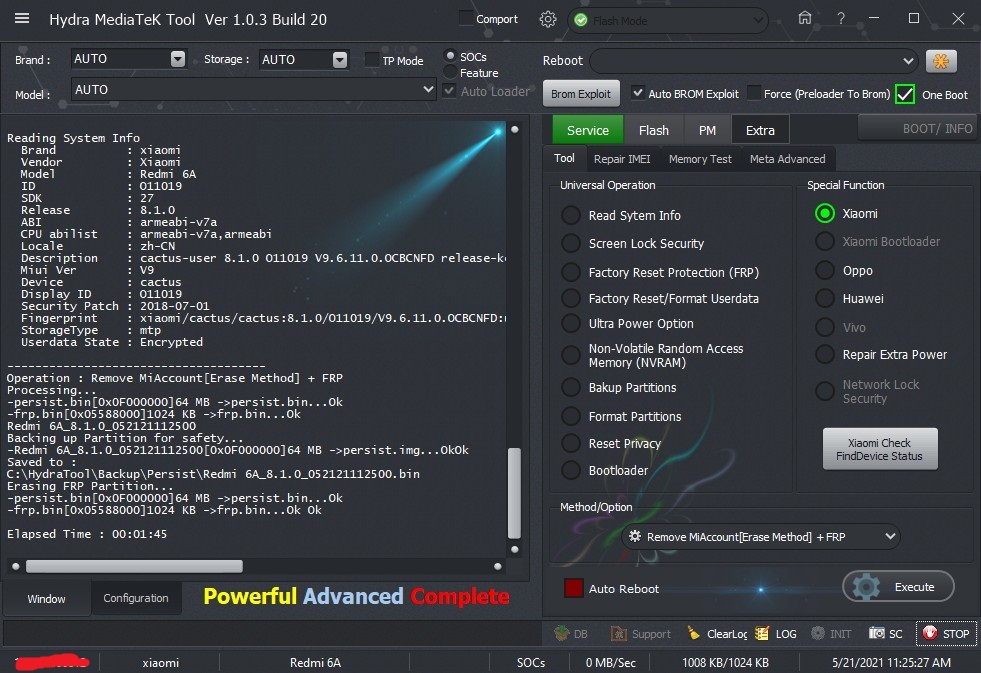Check Force (Preloader To Brom)

(x=755, y=93)
